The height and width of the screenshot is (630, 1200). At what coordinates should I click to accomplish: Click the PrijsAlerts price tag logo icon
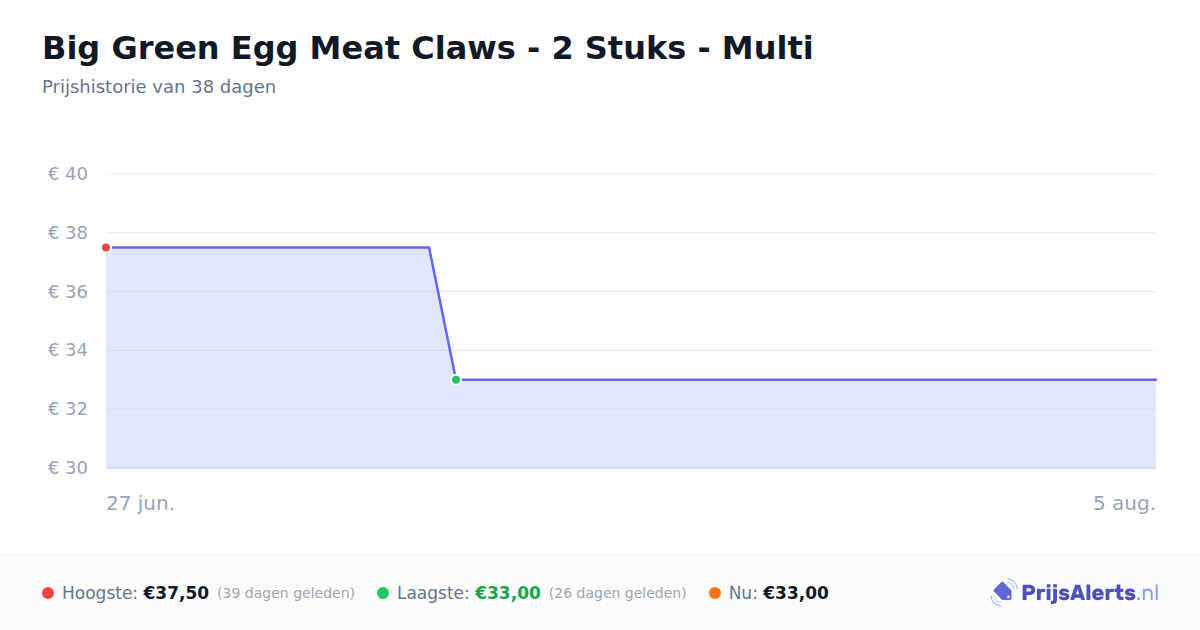click(x=1003, y=593)
